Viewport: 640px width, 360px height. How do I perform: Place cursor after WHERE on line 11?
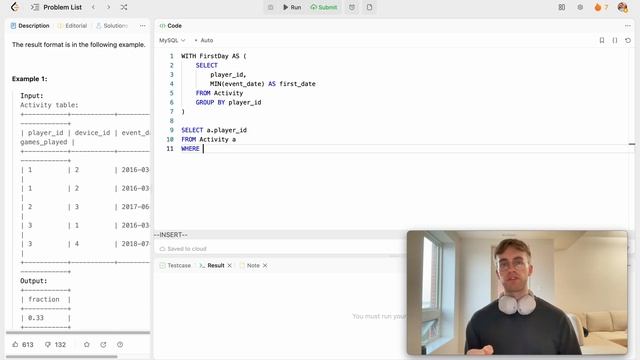pos(203,149)
